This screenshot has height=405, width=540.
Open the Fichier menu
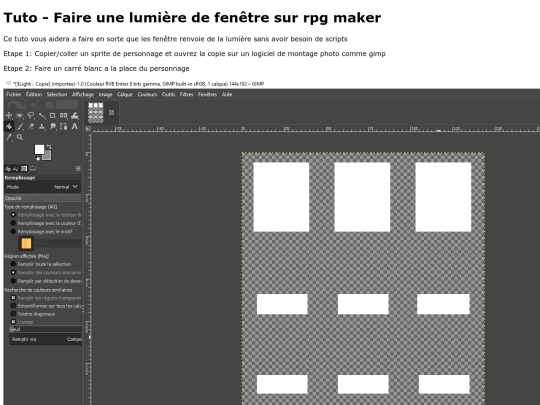(14, 94)
